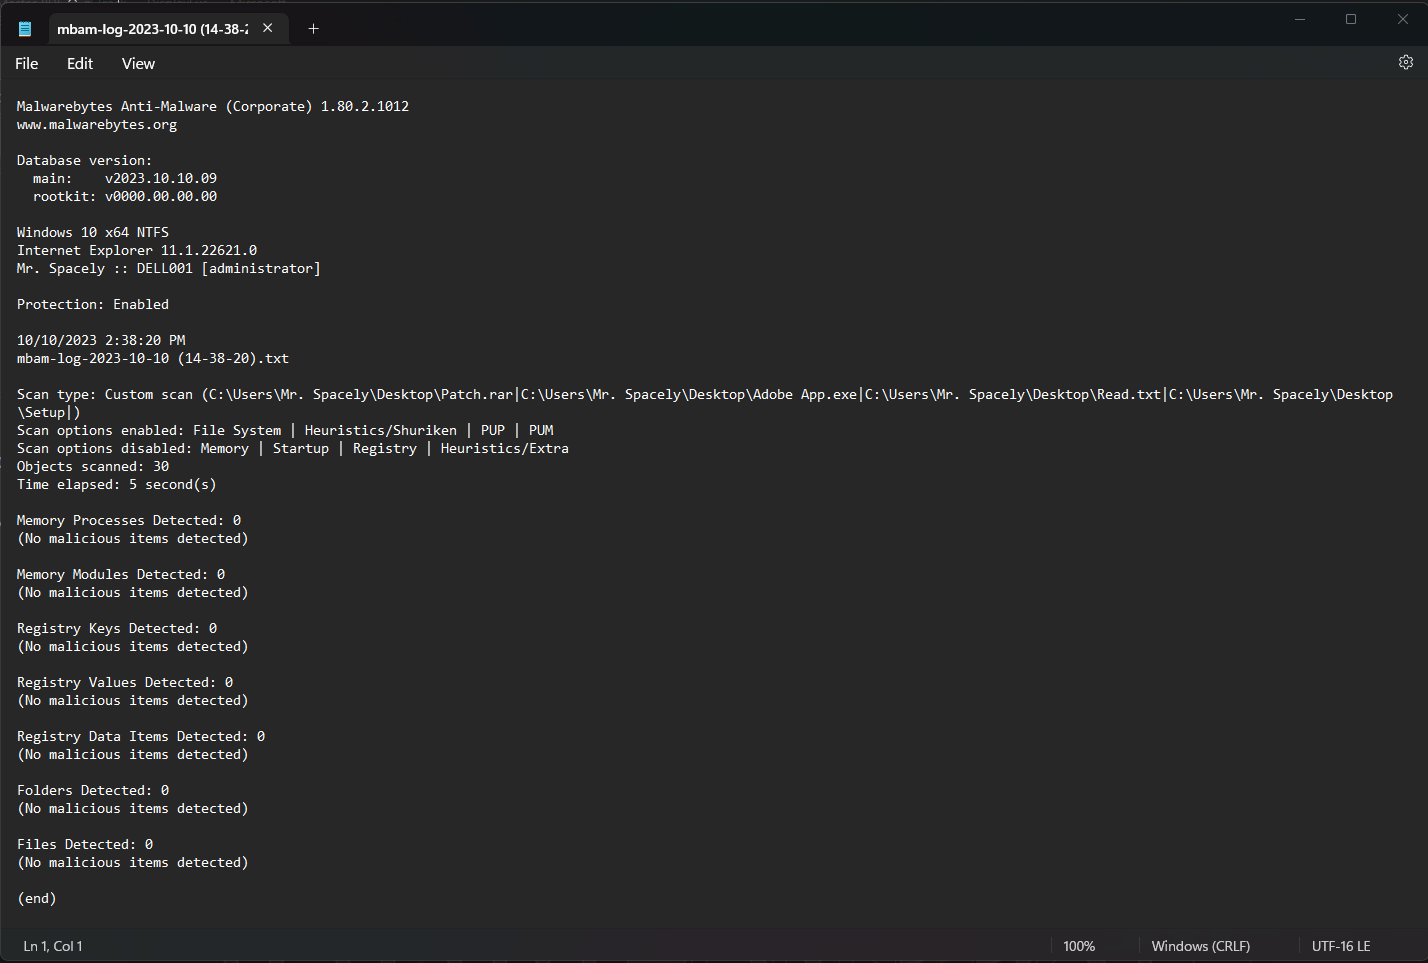
Task: Place cursor in 'Malwarebytes Anti-Malware (Corporate)' line
Action: pos(213,106)
